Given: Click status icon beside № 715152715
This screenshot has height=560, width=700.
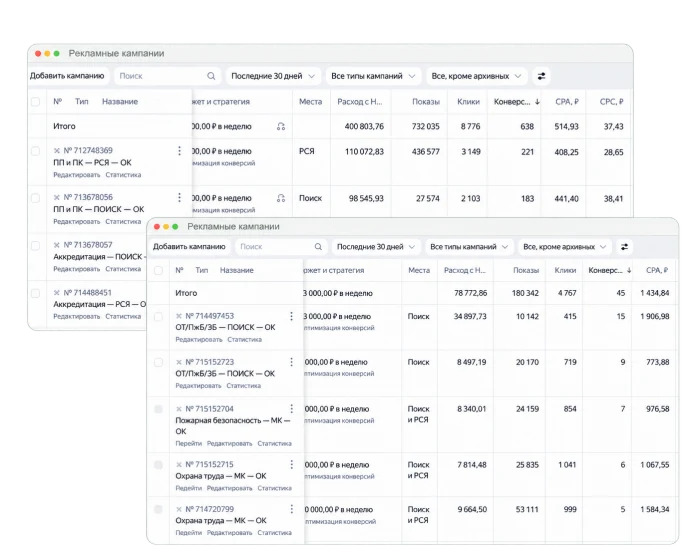Looking at the screenshot, I should click(179, 464).
